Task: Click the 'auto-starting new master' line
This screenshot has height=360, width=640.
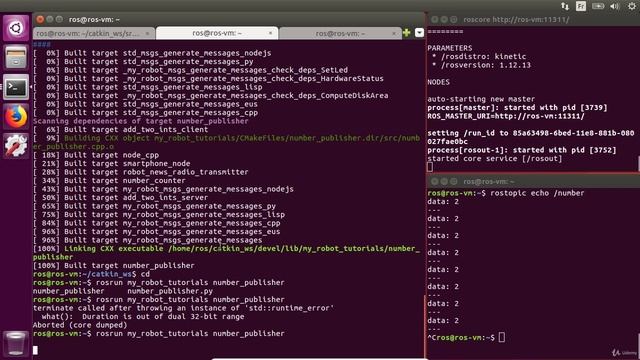Action: pos(481,99)
